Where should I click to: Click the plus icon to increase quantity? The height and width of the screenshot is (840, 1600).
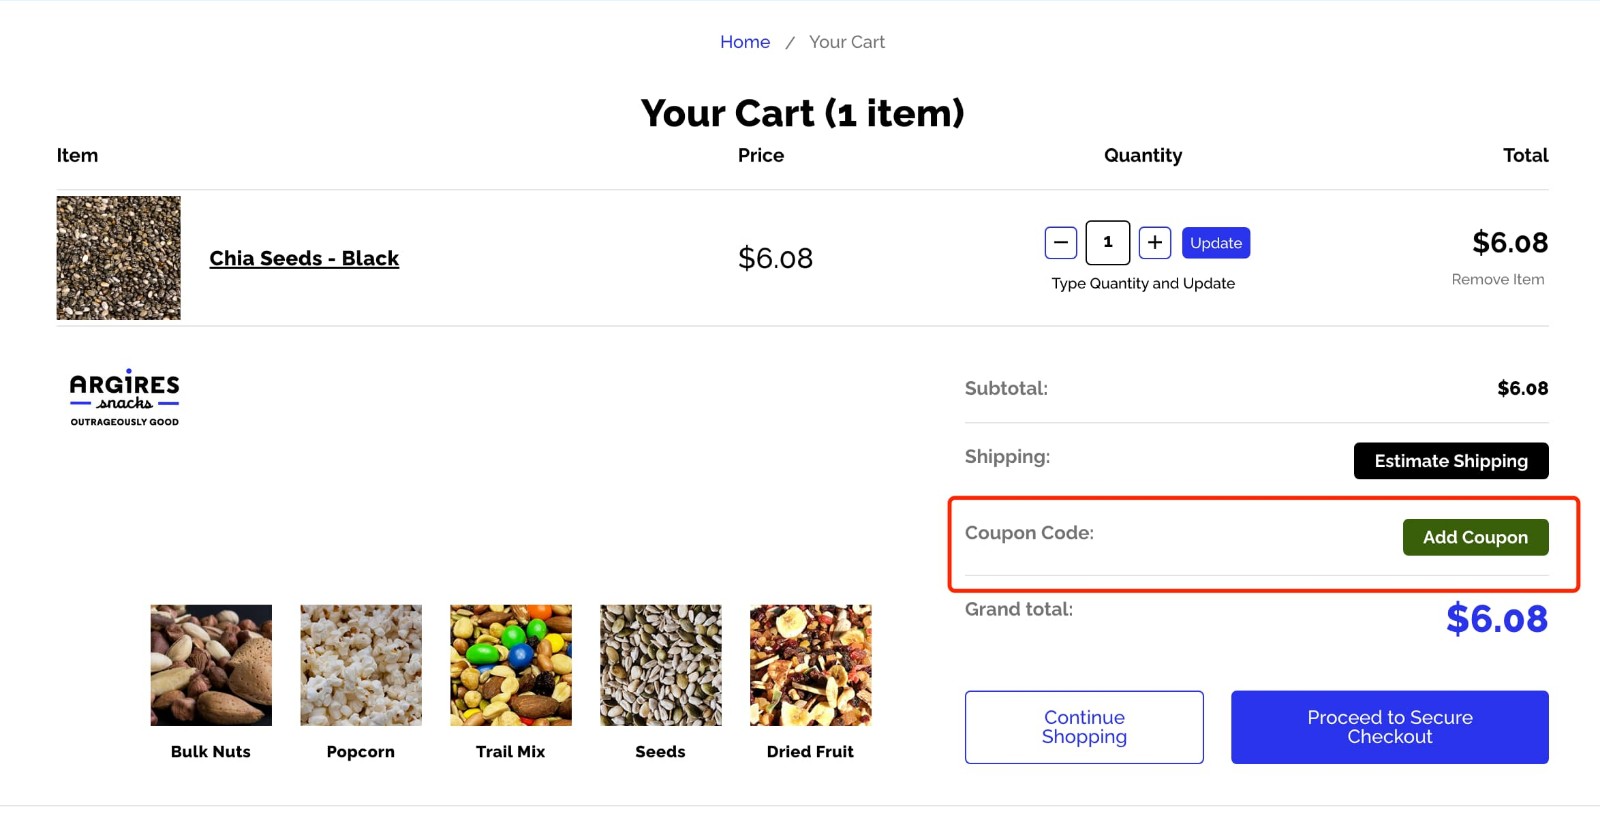pos(1155,242)
